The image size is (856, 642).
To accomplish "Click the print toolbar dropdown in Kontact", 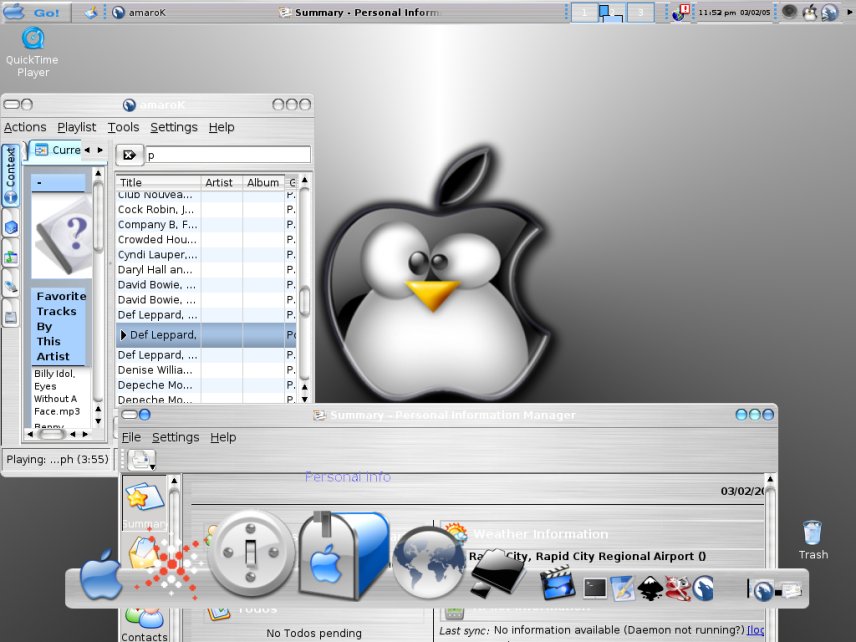I will point(142,460).
